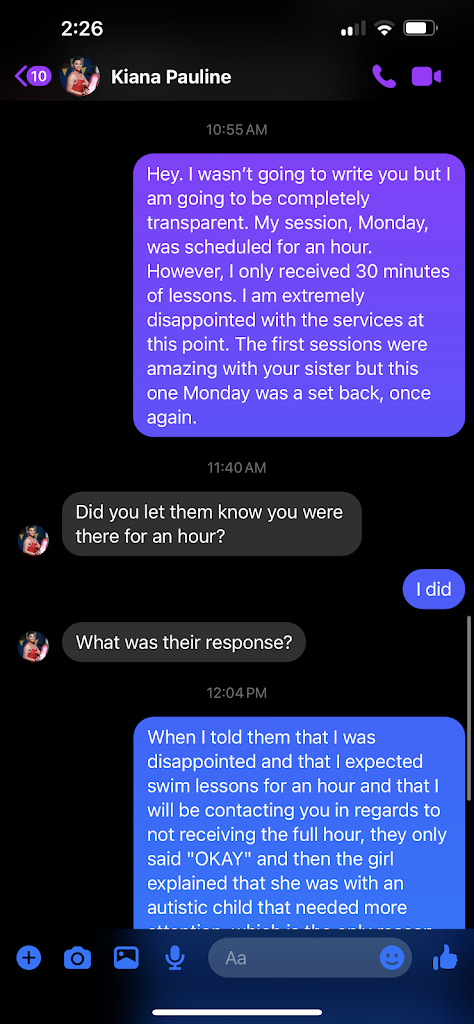Open the camera from message bar
Screen dimensions: 474x1024
click(78, 958)
